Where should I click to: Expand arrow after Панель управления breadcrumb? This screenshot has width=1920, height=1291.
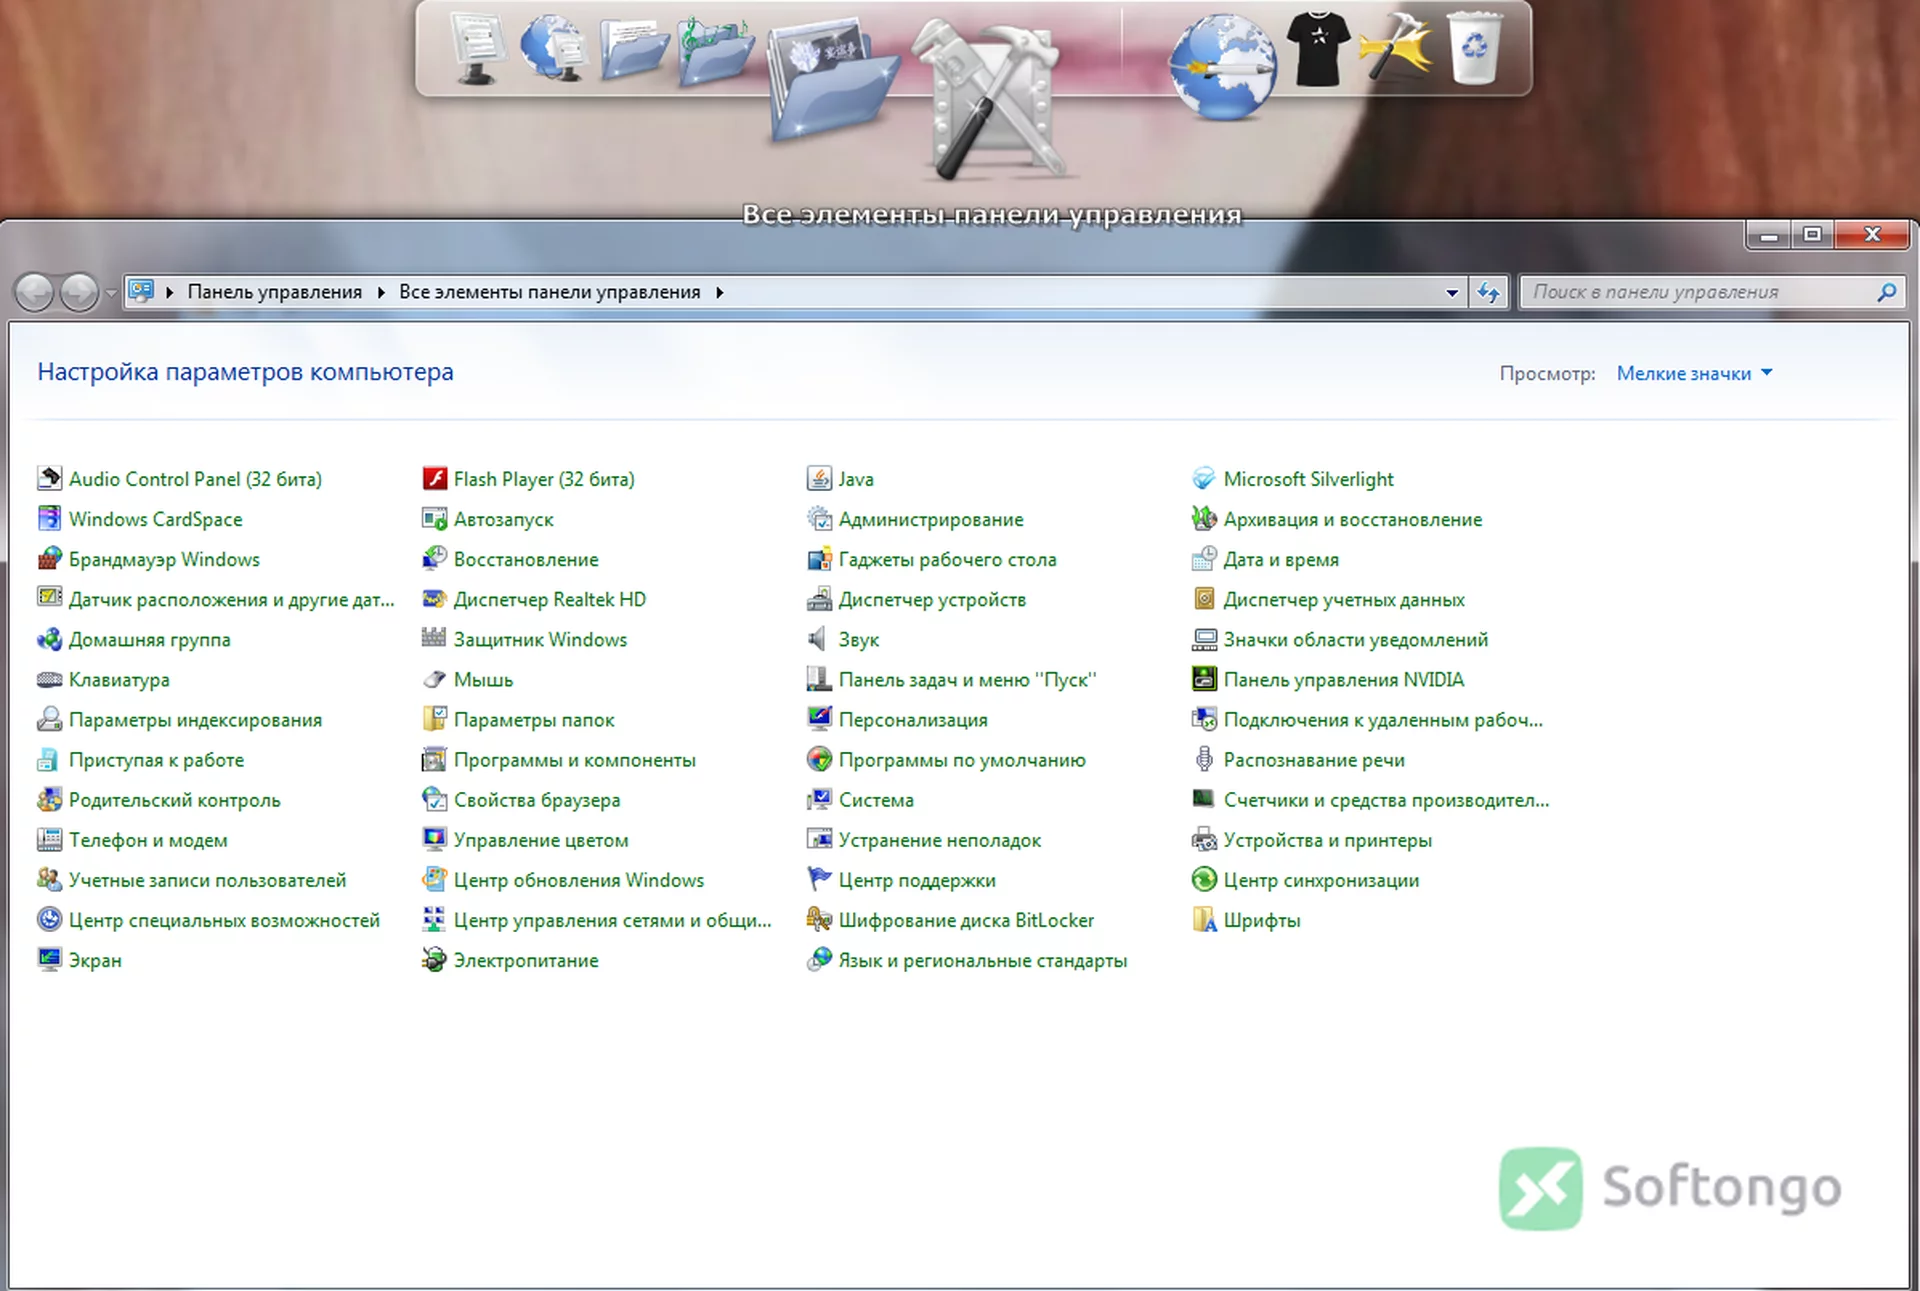(381, 292)
